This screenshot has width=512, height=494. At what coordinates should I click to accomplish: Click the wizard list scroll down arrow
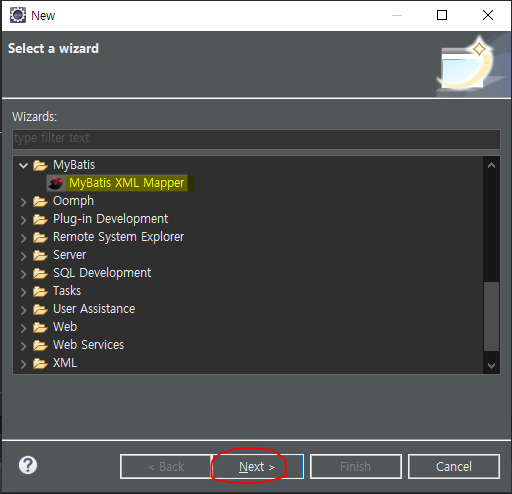(x=491, y=366)
